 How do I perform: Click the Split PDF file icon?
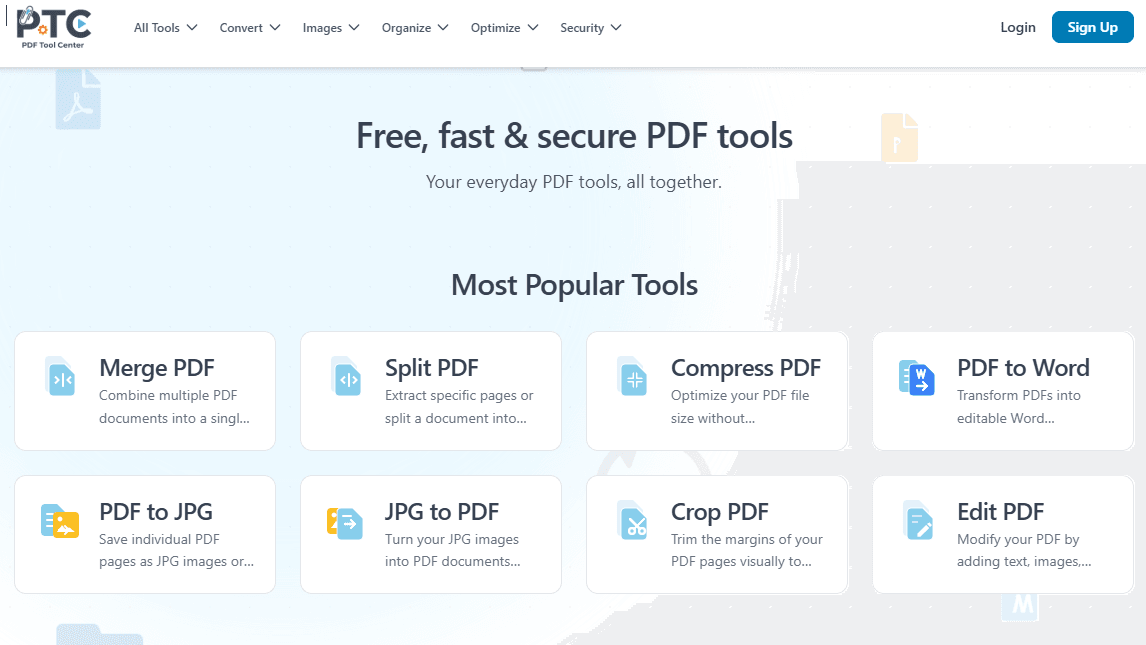[x=346, y=376]
